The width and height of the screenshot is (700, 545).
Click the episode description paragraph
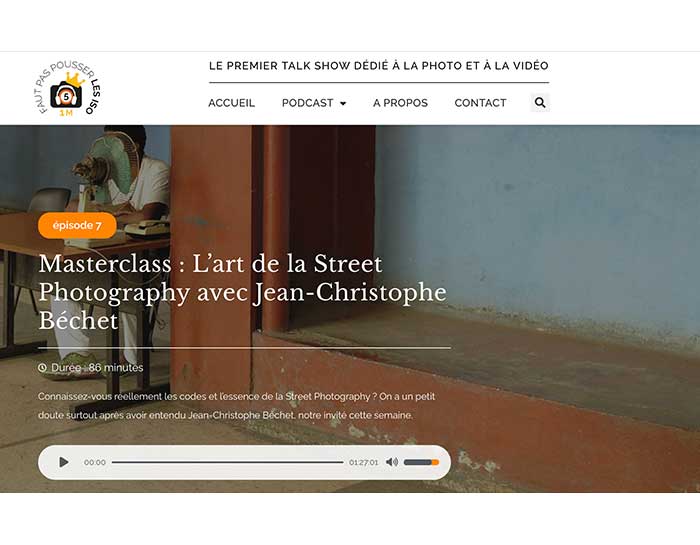pos(237,406)
